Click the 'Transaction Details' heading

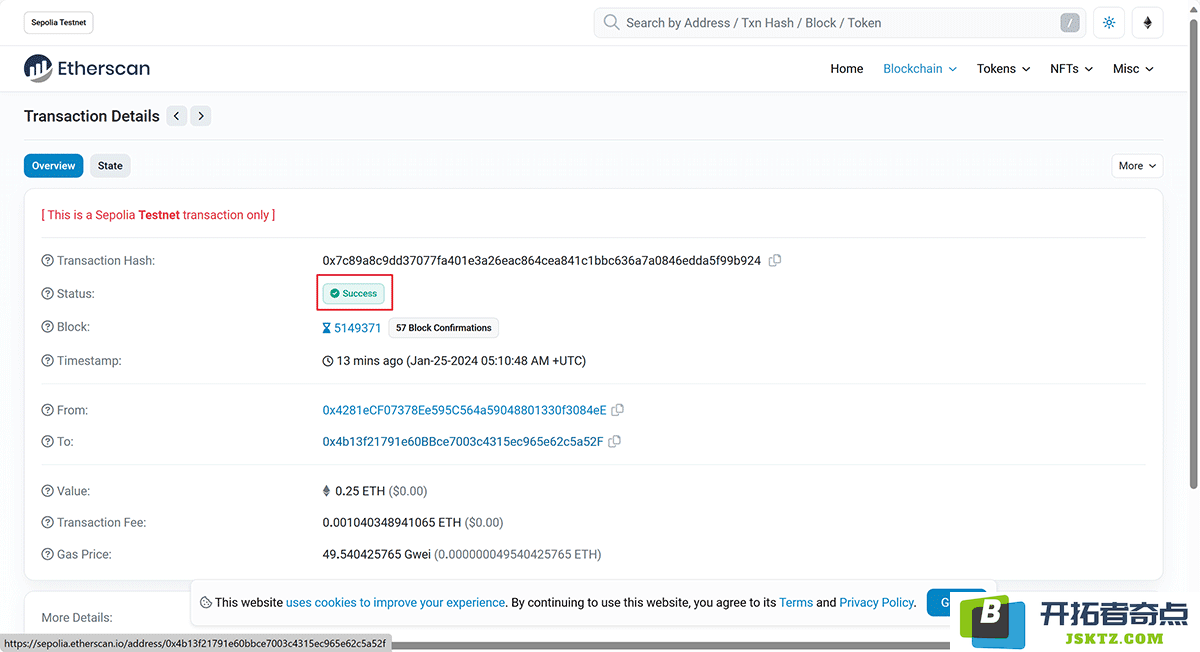pos(92,116)
